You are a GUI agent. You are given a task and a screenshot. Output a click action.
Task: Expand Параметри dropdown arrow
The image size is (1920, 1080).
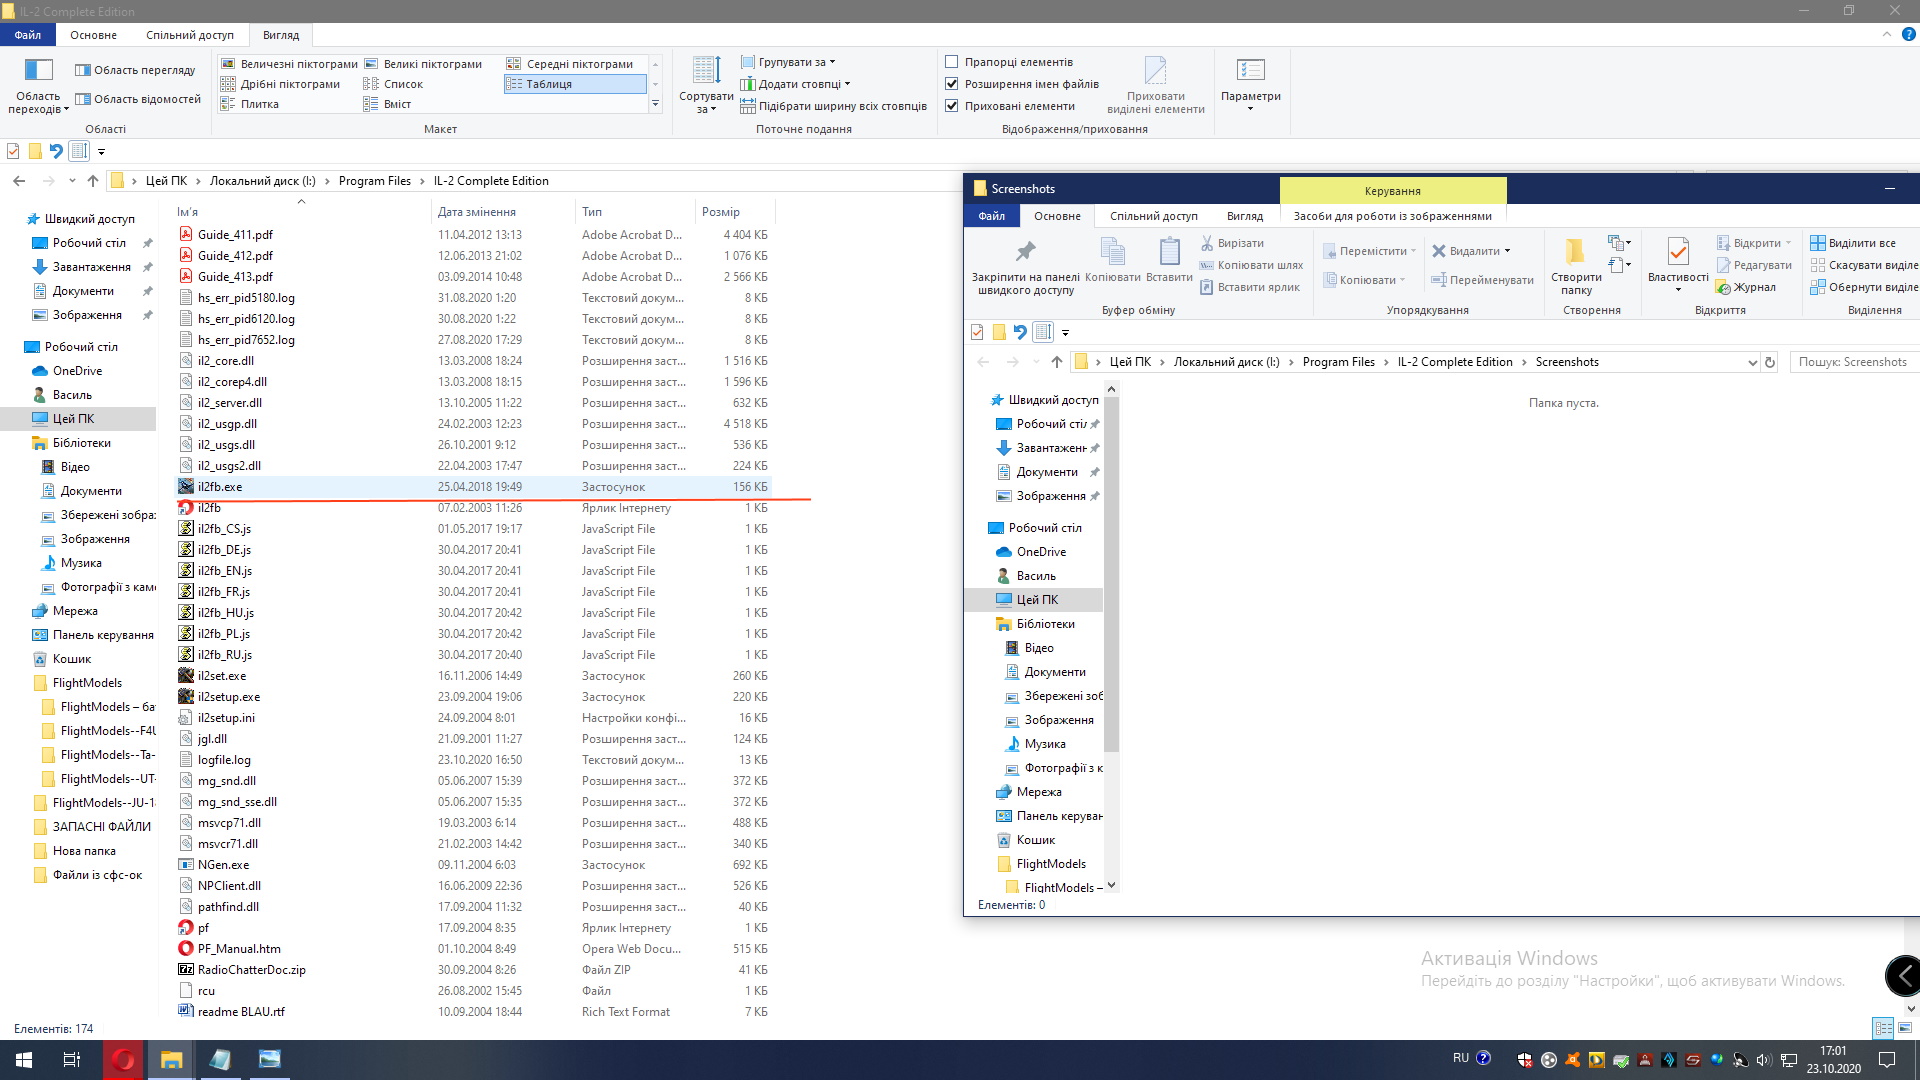click(x=1250, y=108)
